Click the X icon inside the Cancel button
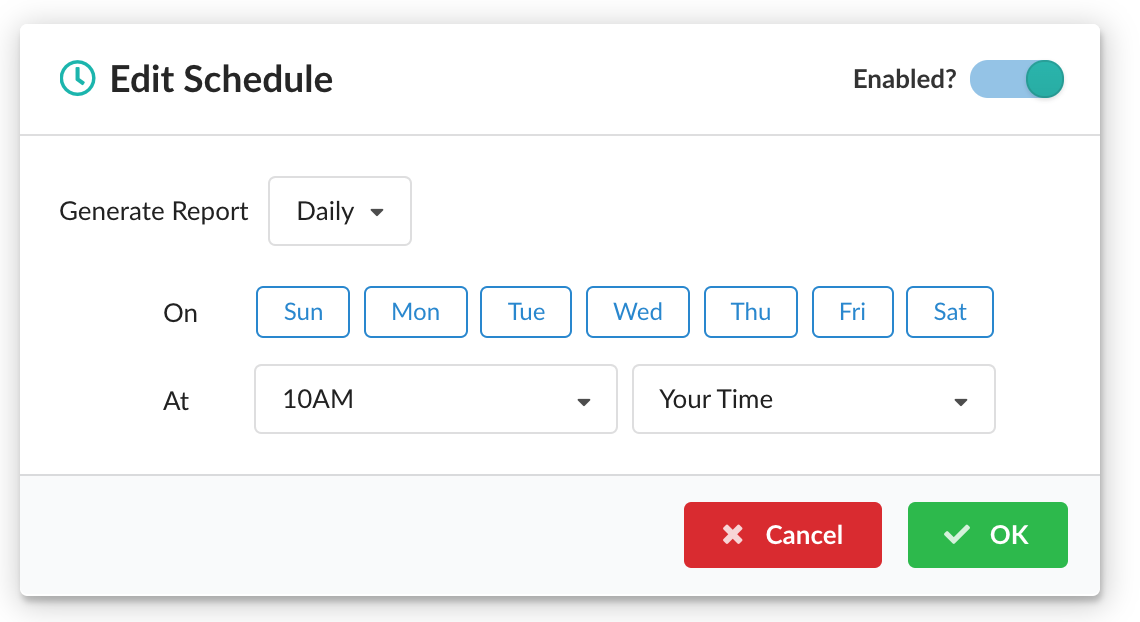Viewport: 1140px width, 622px height. (x=736, y=534)
